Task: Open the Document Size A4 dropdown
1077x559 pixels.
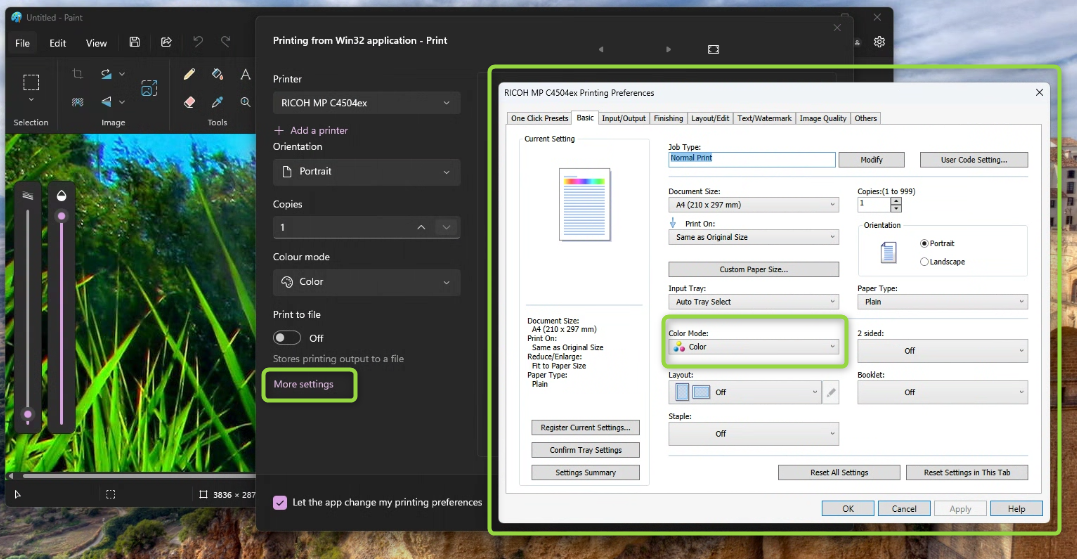Action: pyautogui.click(x=753, y=205)
